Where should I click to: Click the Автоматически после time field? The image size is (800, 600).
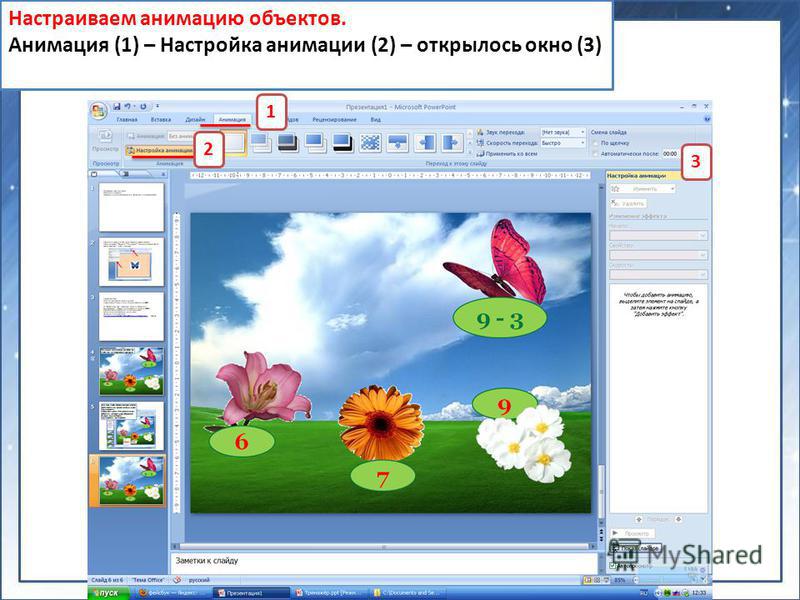670,154
